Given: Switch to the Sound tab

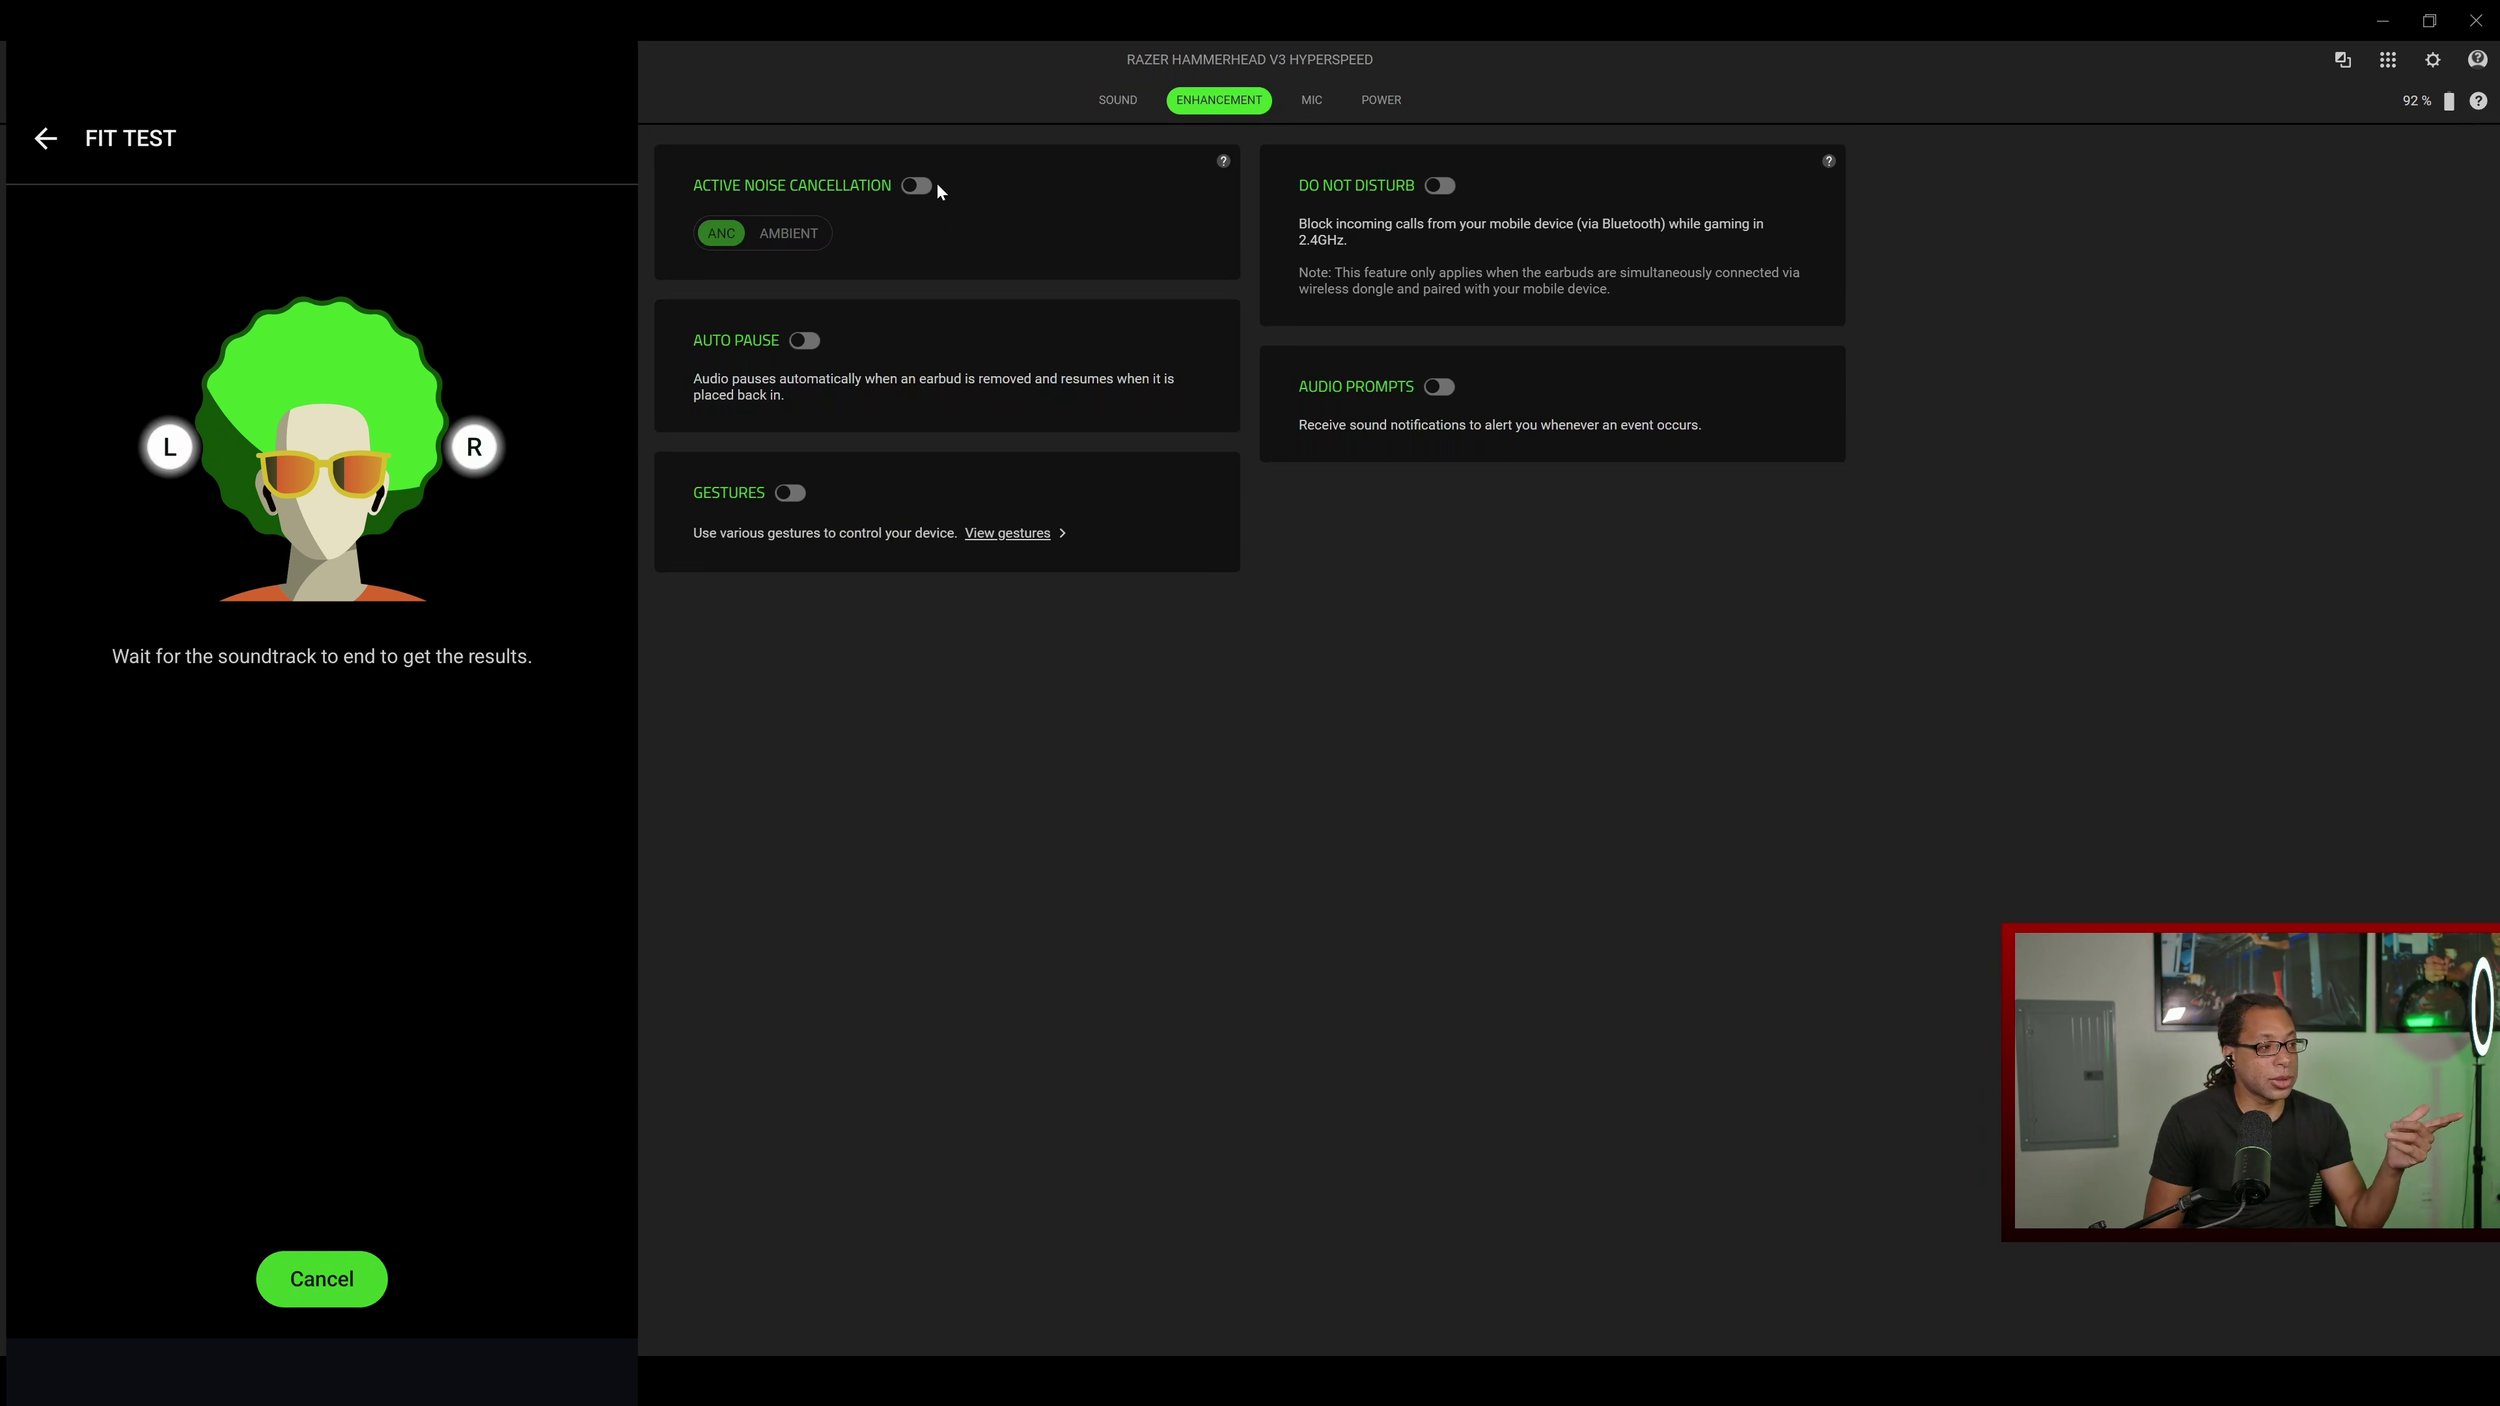Looking at the screenshot, I should pos(1117,100).
